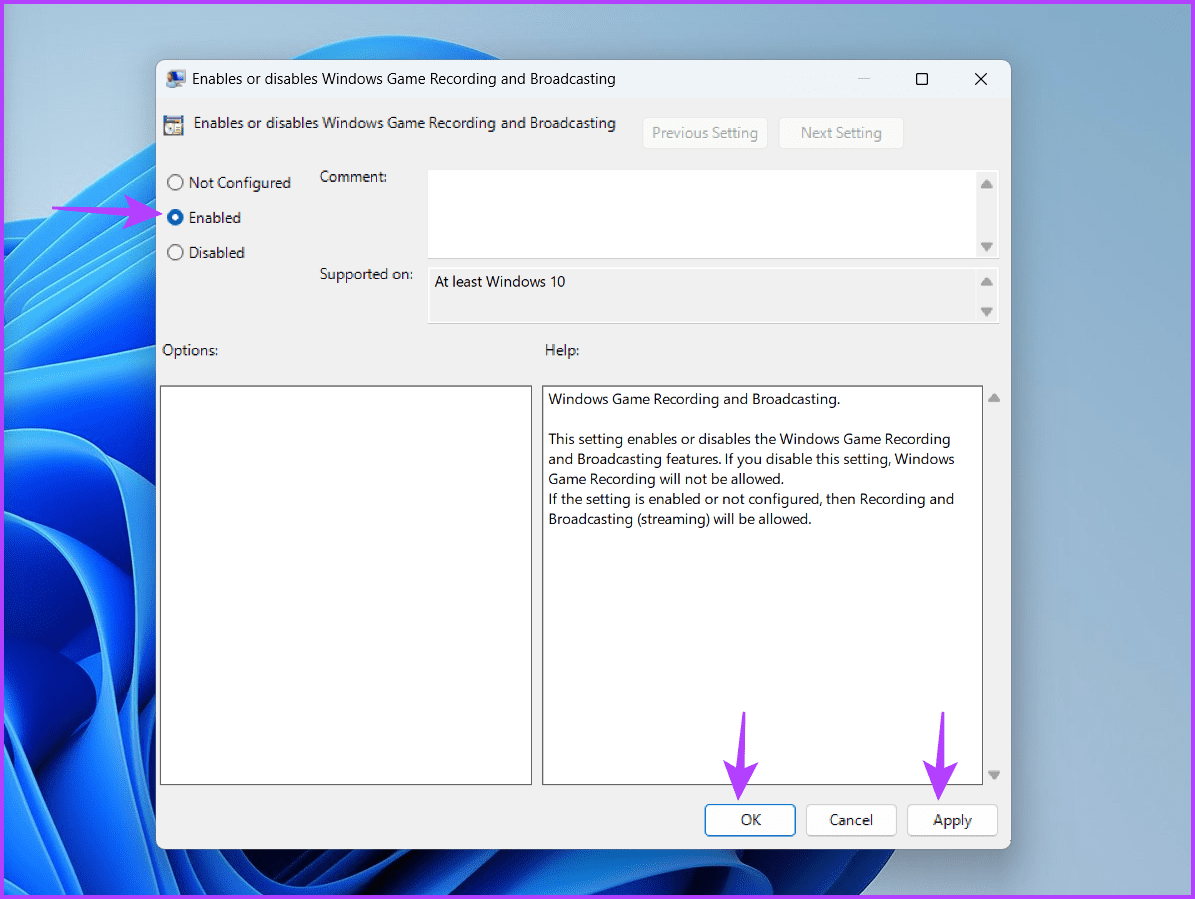Go to Next Setting

(x=841, y=133)
